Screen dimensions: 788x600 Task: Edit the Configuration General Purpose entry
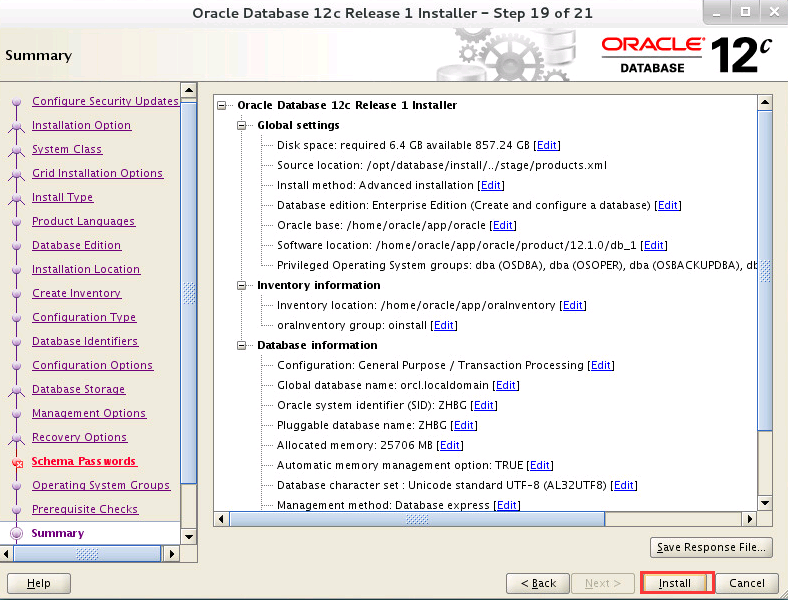[x=601, y=365]
